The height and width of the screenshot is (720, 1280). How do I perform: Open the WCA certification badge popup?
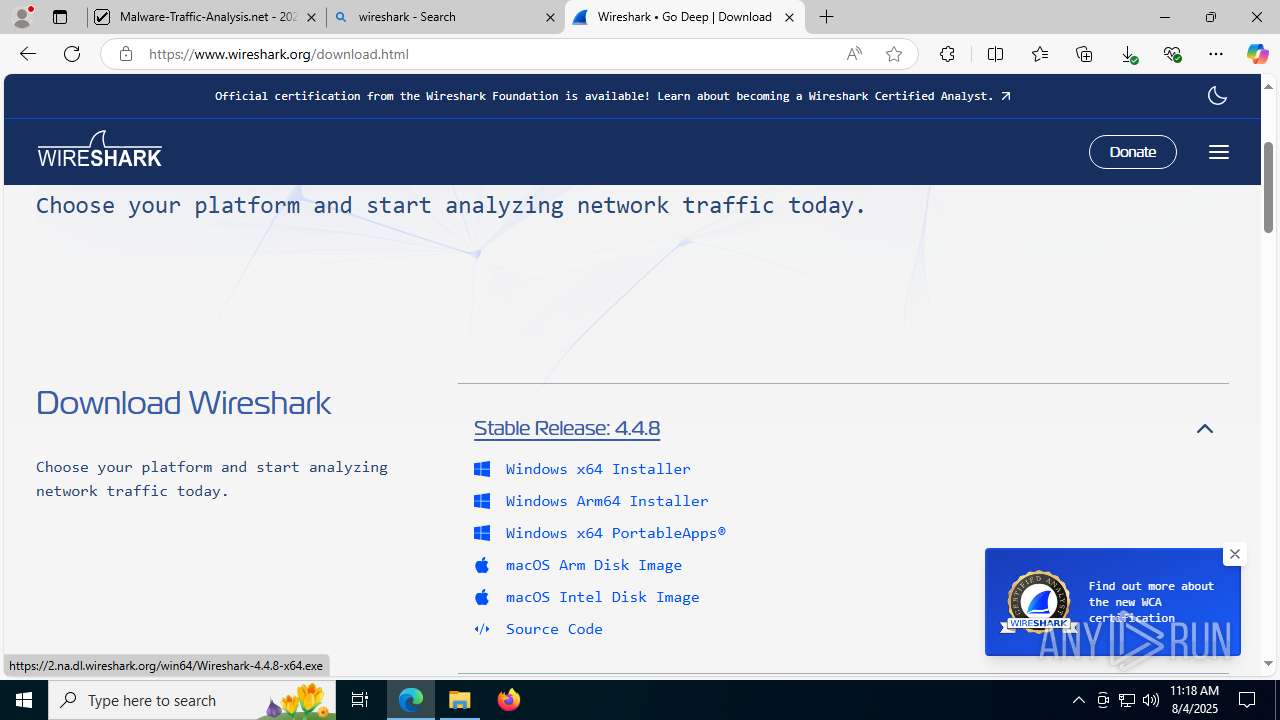point(1112,602)
